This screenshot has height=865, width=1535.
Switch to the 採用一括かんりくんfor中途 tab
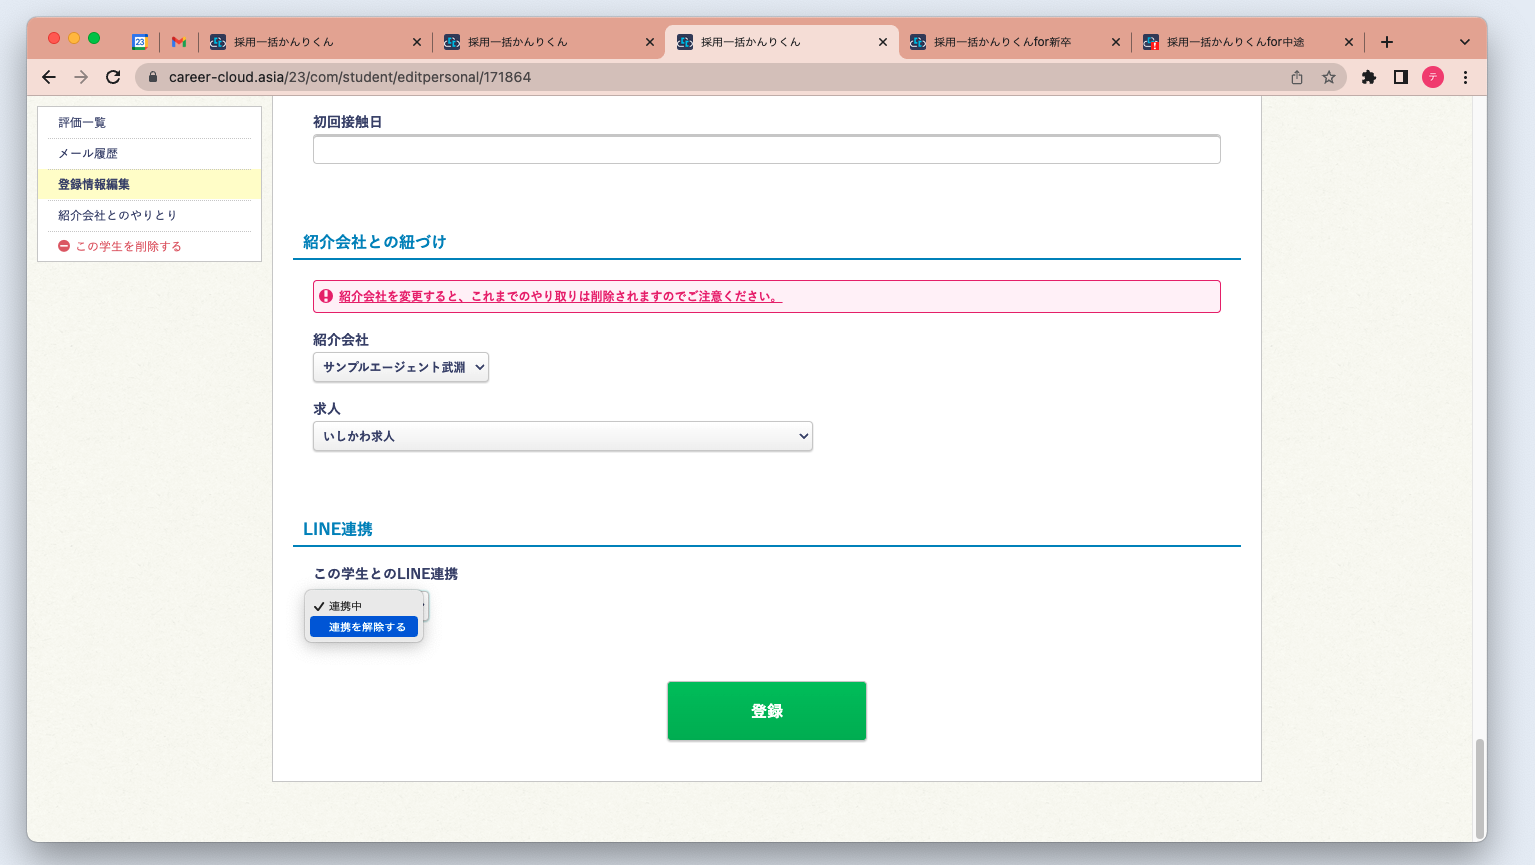click(x=1235, y=42)
